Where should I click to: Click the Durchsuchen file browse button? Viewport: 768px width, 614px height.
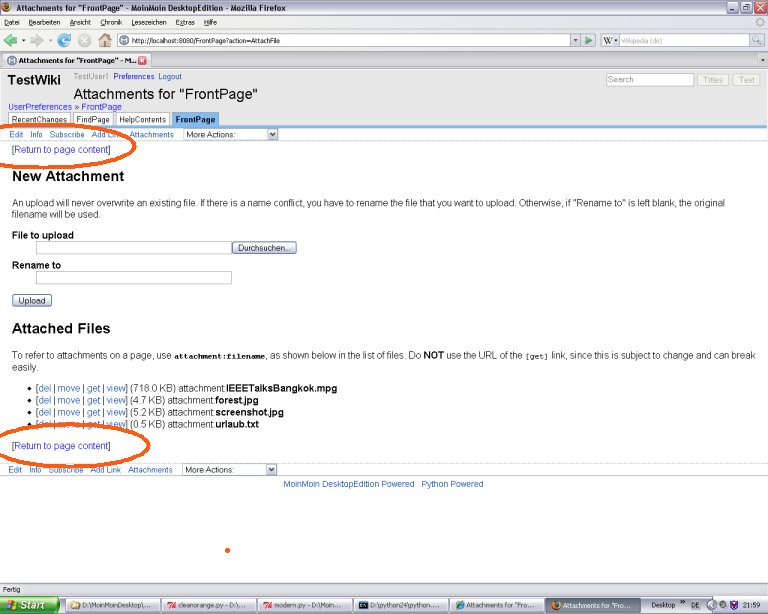264,247
